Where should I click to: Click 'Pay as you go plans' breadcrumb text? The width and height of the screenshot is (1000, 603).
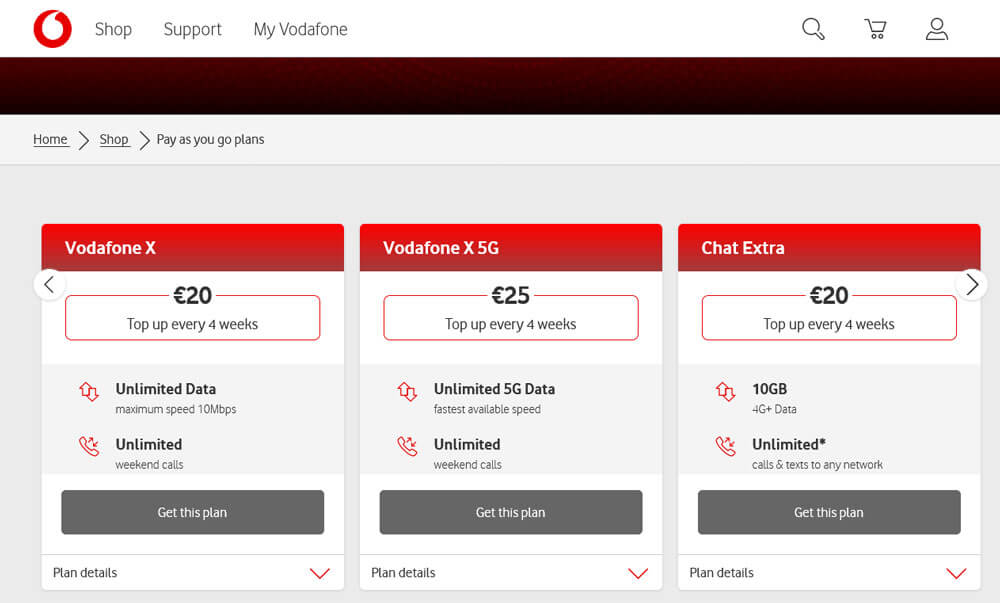(x=210, y=140)
